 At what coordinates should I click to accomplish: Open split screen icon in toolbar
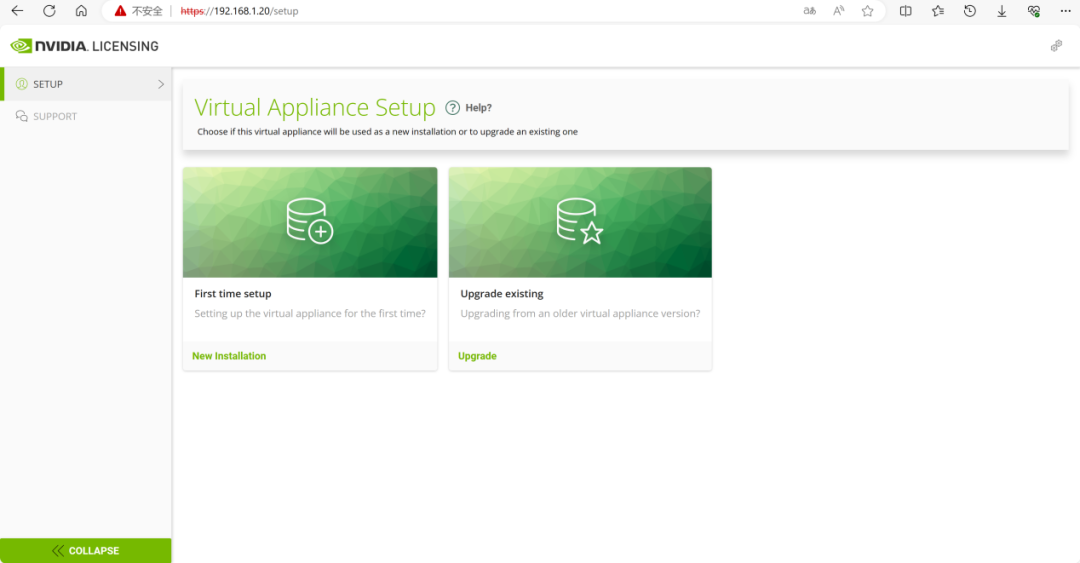click(906, 11)
